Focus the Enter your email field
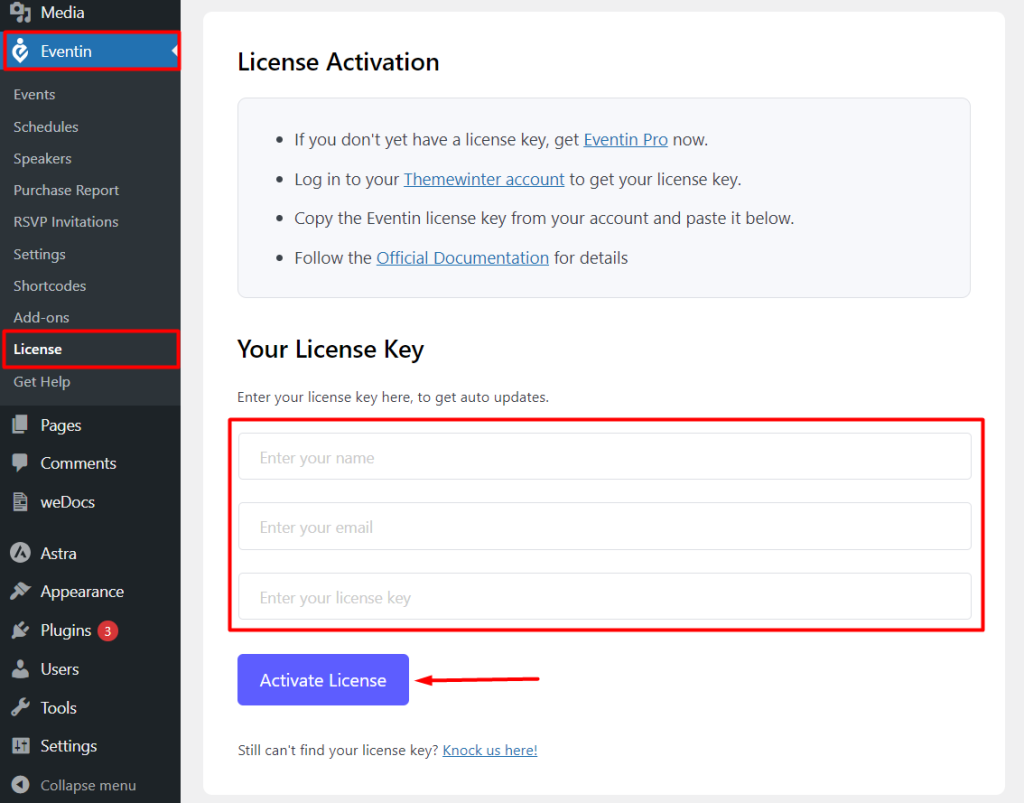 click(x=604, y=526)
